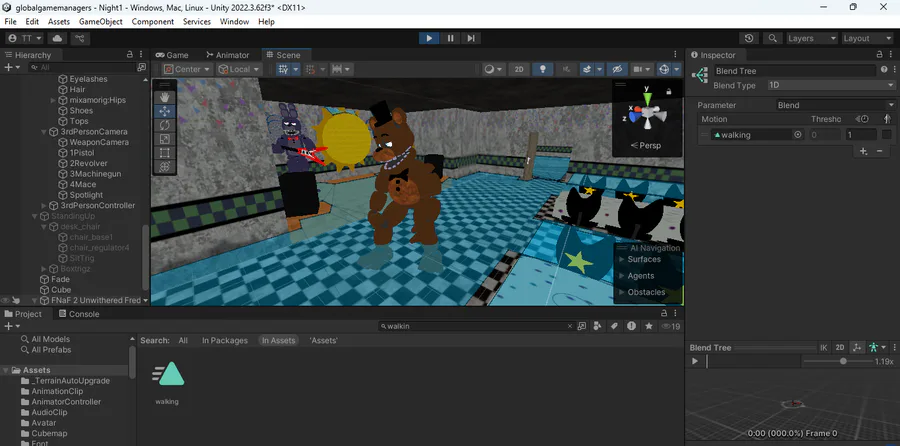Image resolution: width=900 pixels, height=446 pixels.
Task: Click the Hierarchy search-by-type icon
Action: (x=141, y=67)
